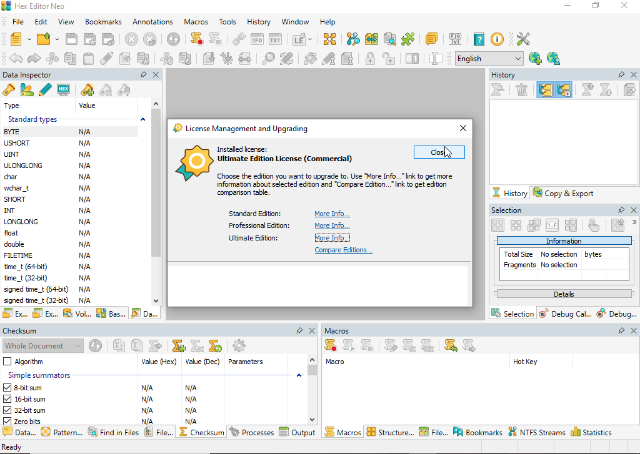Click the pencil edit icon in Data Inspector

(45, 90)
